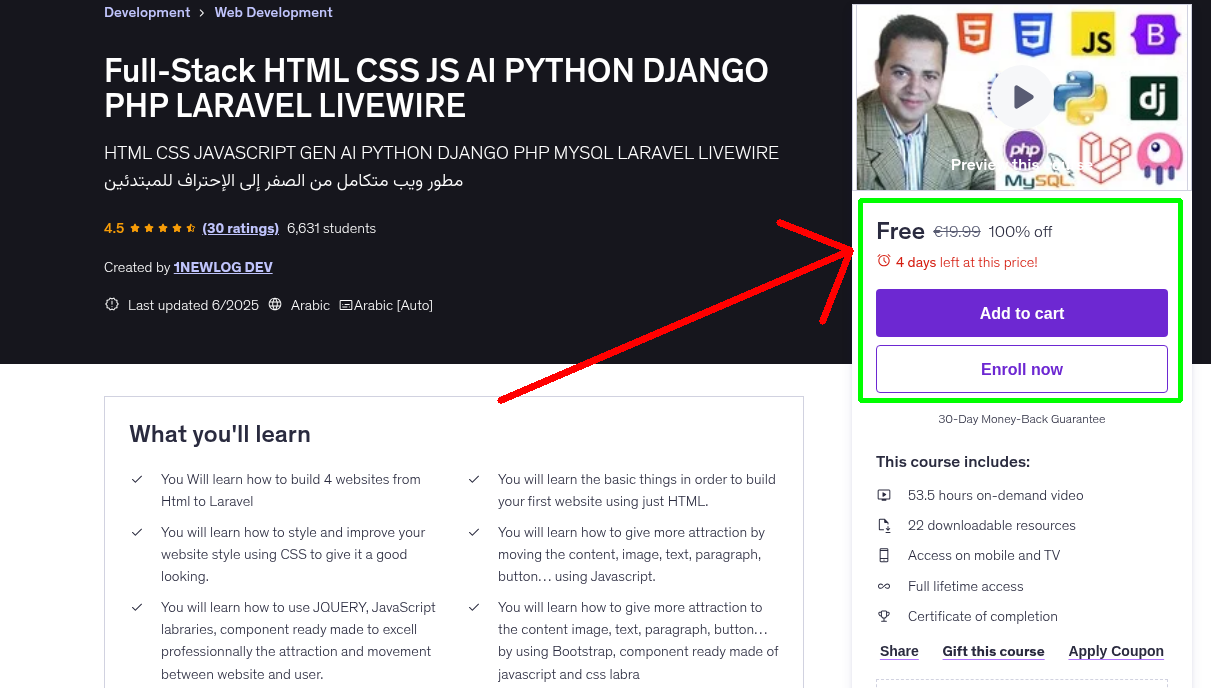Viewport: 1211px width, 688px height.
Task: Click the Enroll now button
Action: (x=1022, y=369)
